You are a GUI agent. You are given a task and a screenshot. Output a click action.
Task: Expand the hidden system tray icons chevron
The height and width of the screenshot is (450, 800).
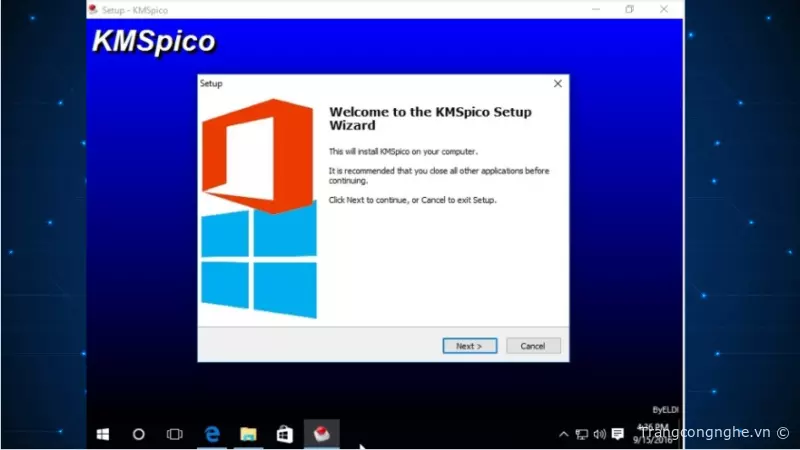[x=564, y=434]
